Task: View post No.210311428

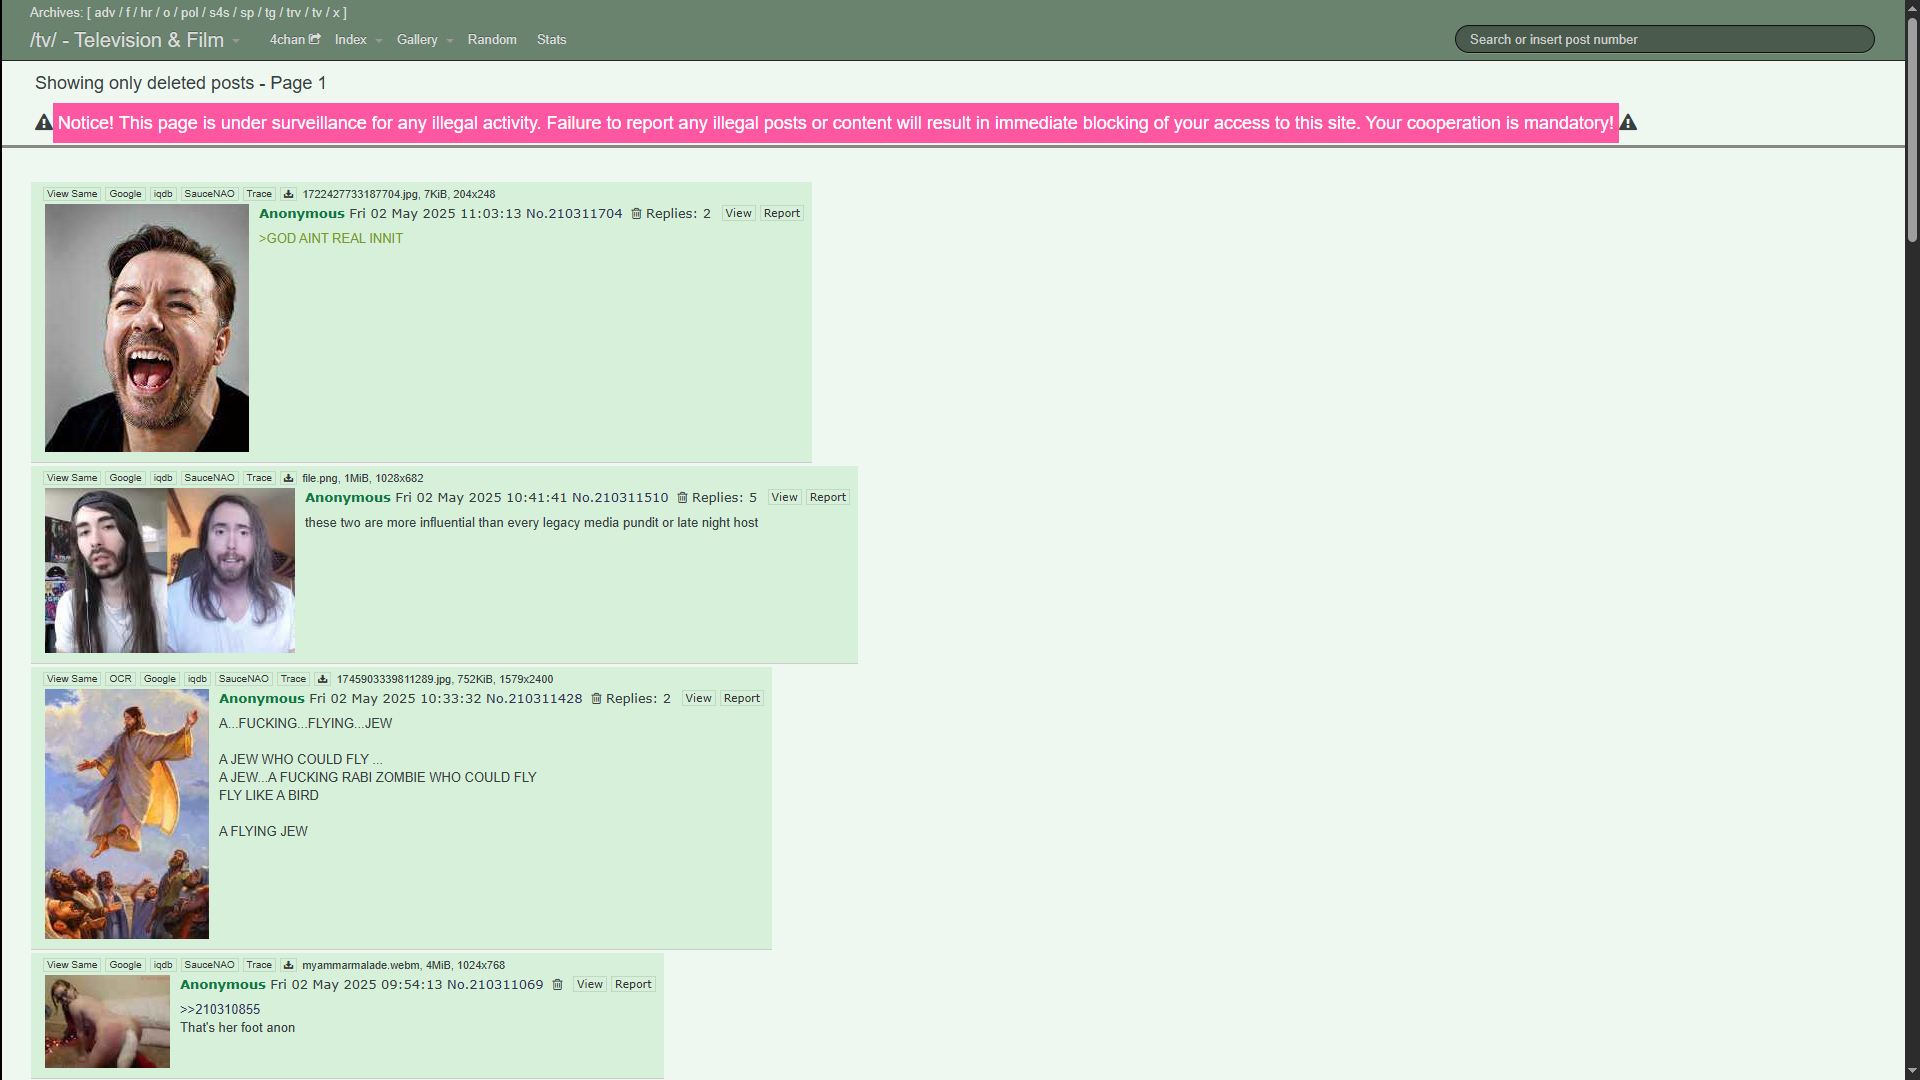Action: pyautogui.click(x=698, y=698)
